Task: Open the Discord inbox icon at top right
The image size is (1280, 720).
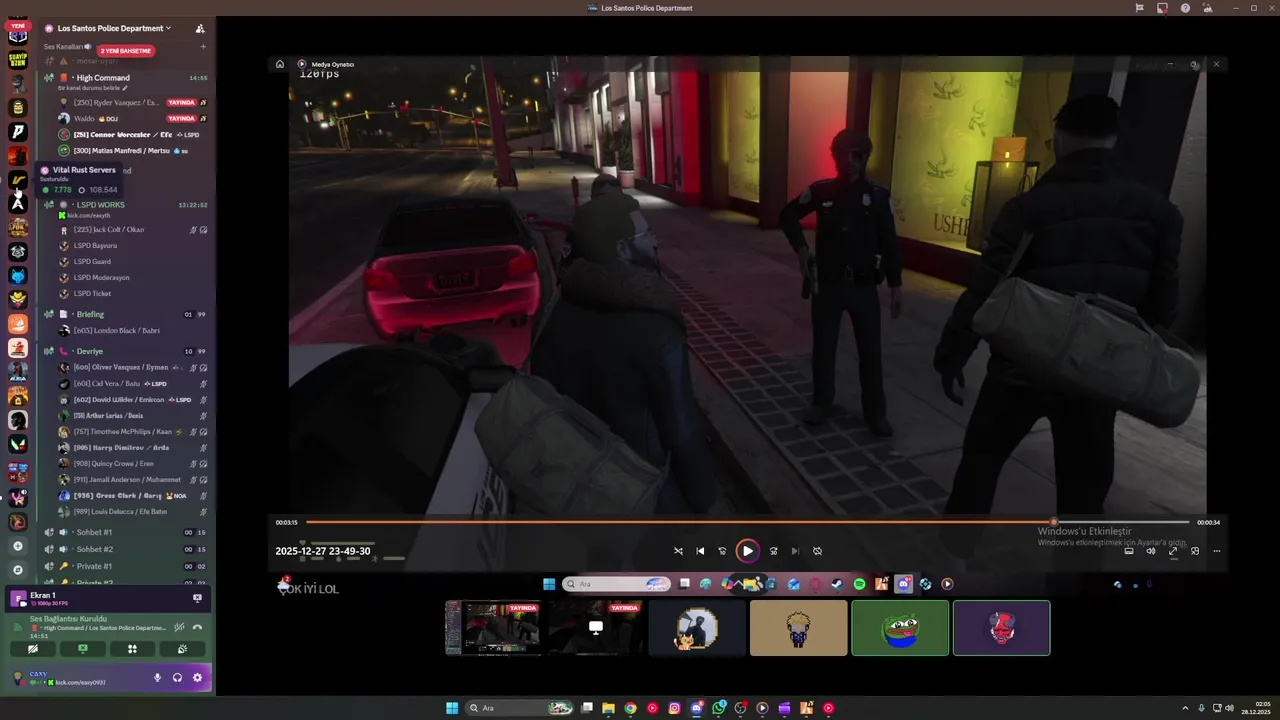Action: pos(1162,8)
